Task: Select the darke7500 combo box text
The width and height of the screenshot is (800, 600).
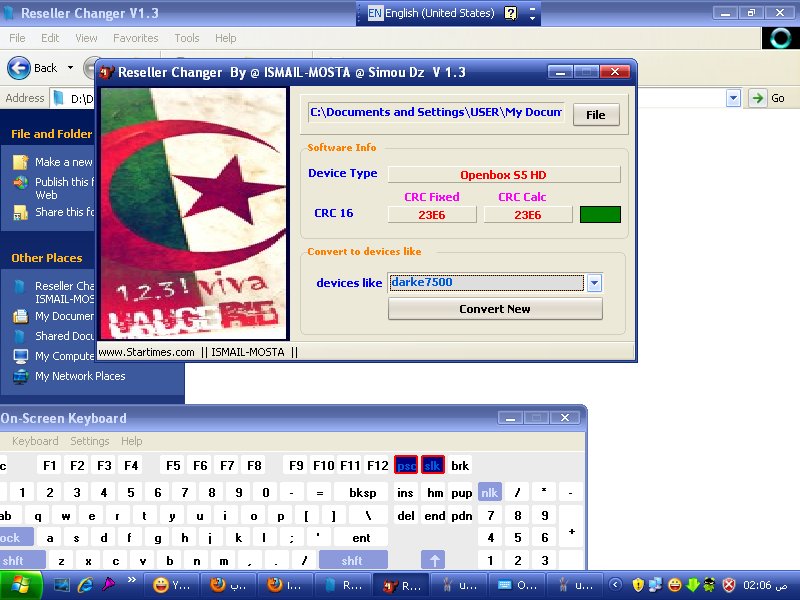Action: (x=487, y=283)
